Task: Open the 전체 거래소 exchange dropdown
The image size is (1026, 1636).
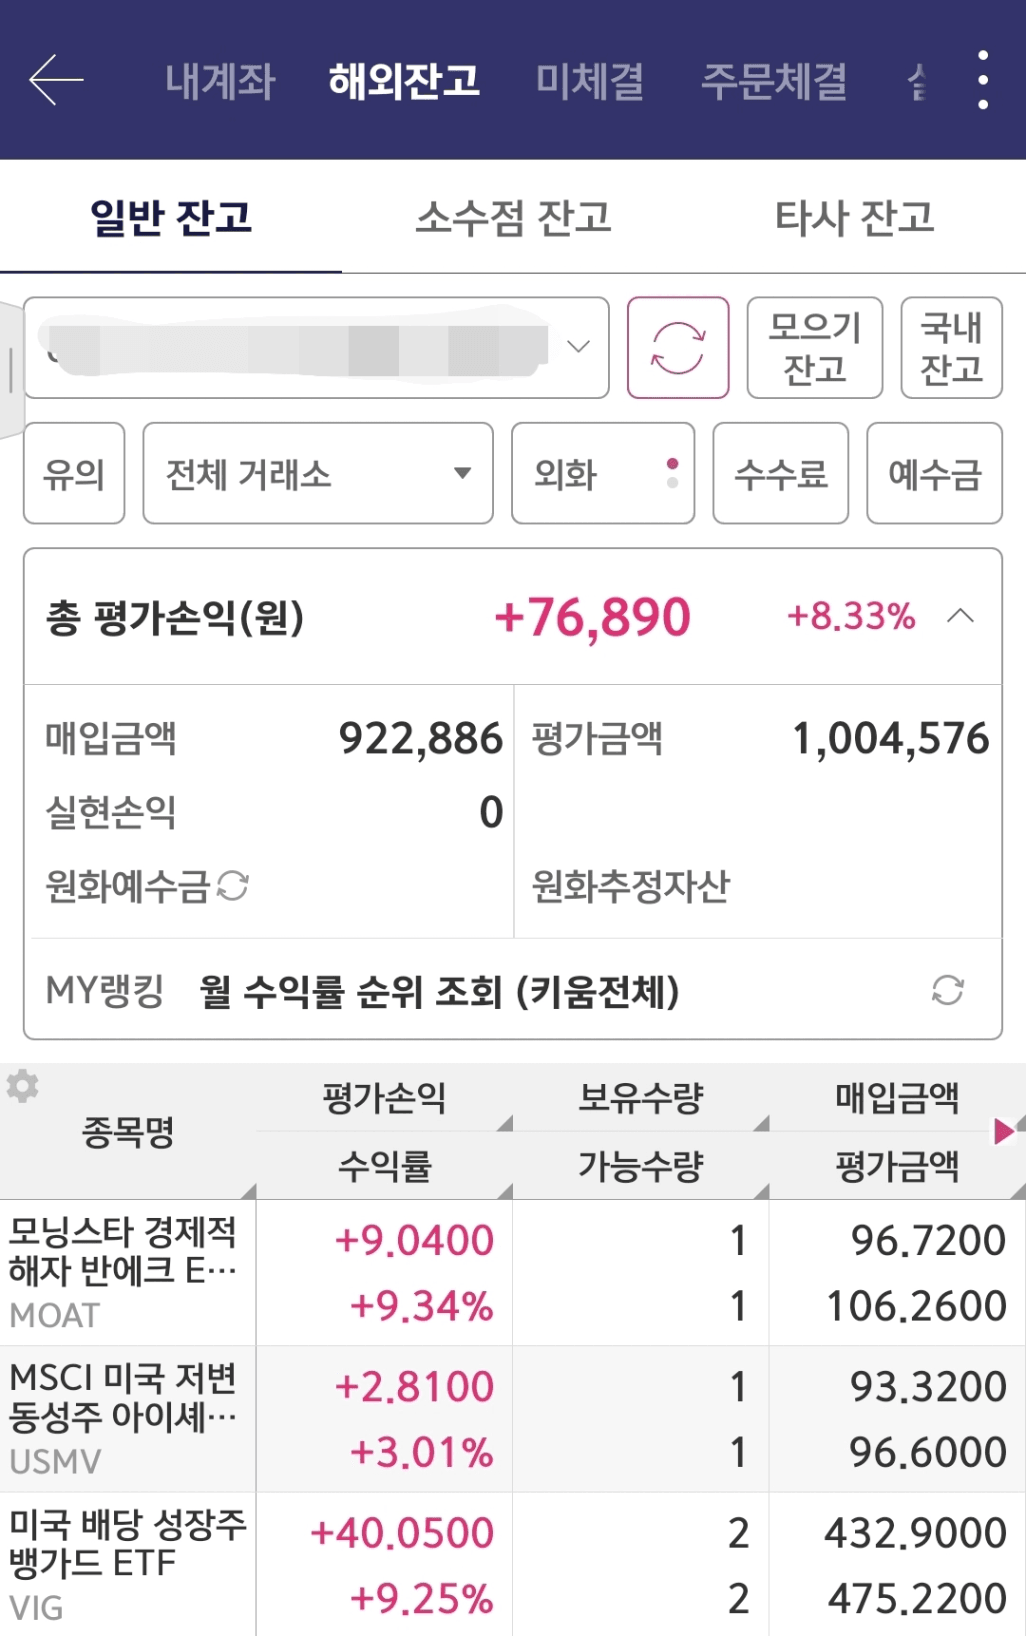Action: point(318,473)
